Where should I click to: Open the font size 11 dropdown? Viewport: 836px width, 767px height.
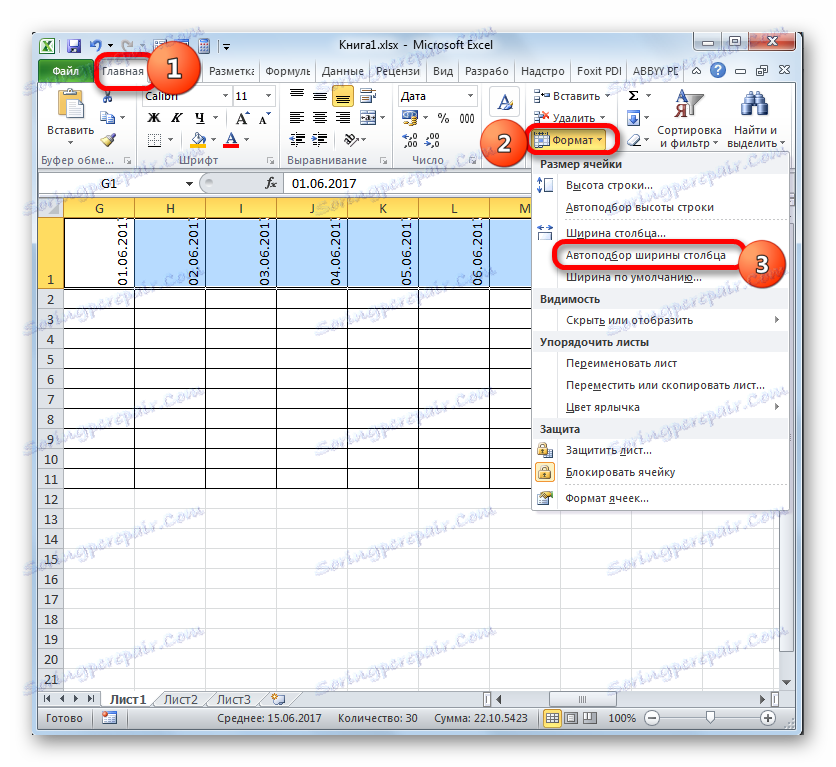pos(269,96)
